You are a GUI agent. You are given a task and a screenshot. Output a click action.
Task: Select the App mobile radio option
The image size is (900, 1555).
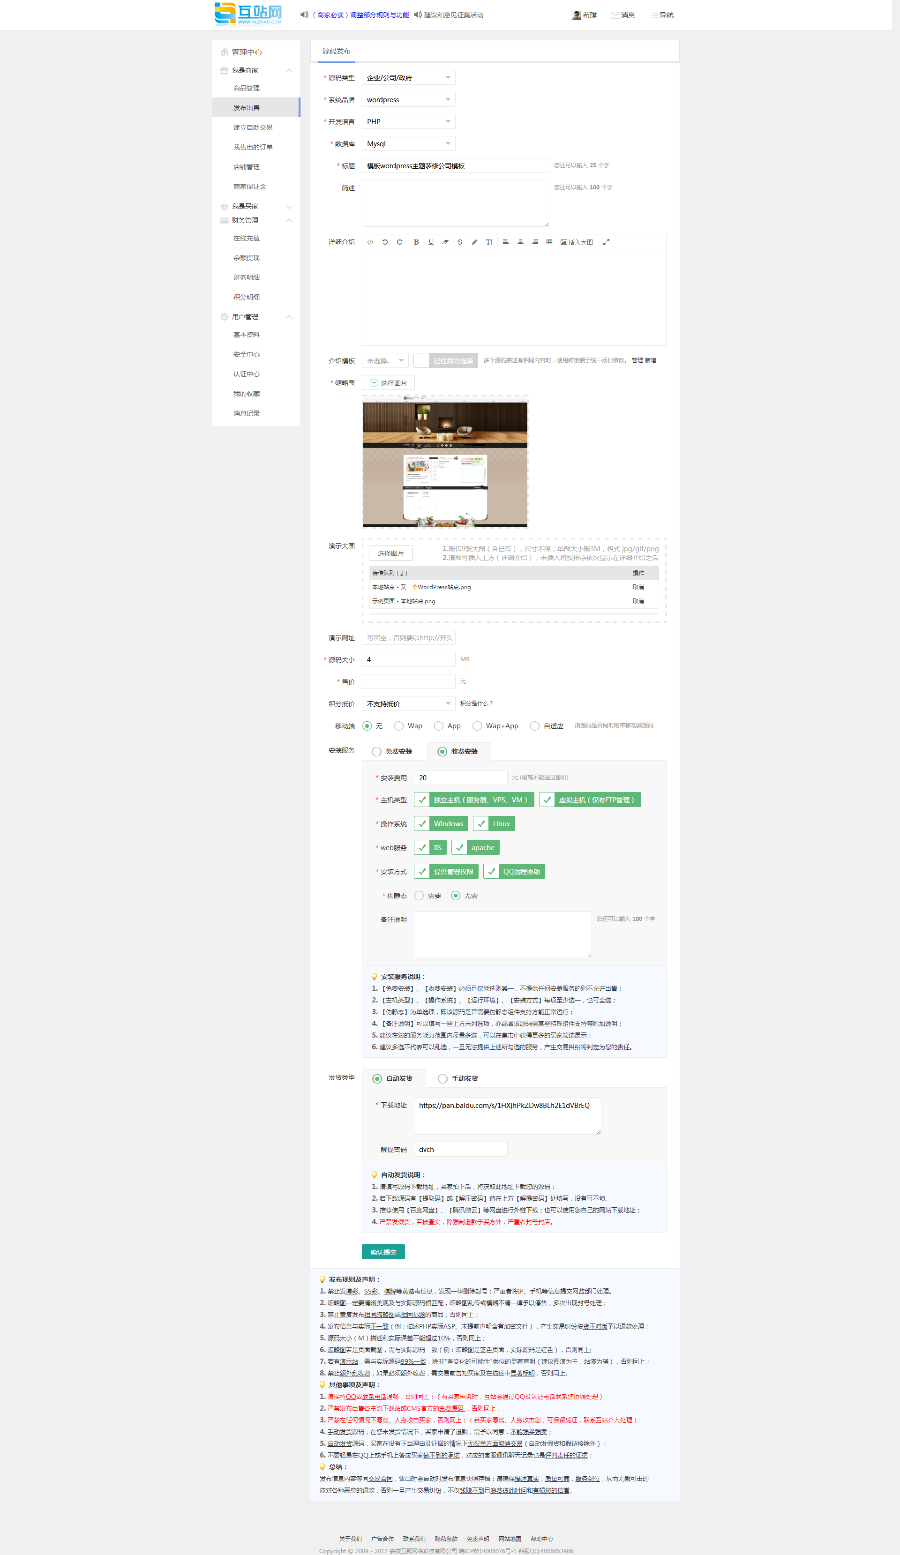438,726
